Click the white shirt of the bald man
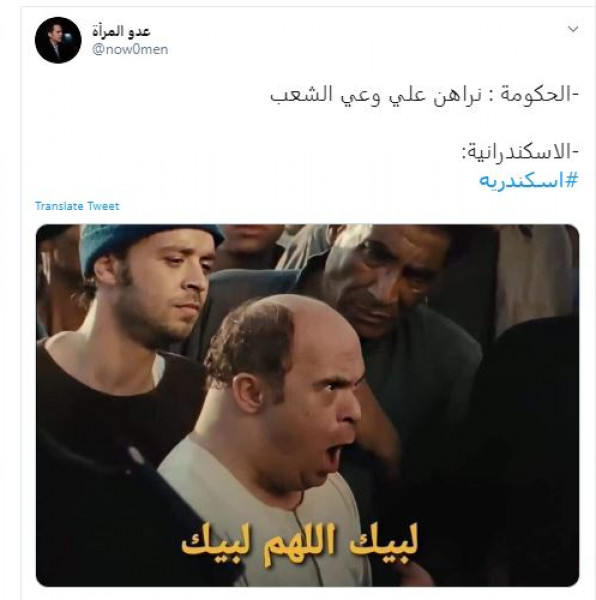The image size is (596, 600). tap(245, 509)
